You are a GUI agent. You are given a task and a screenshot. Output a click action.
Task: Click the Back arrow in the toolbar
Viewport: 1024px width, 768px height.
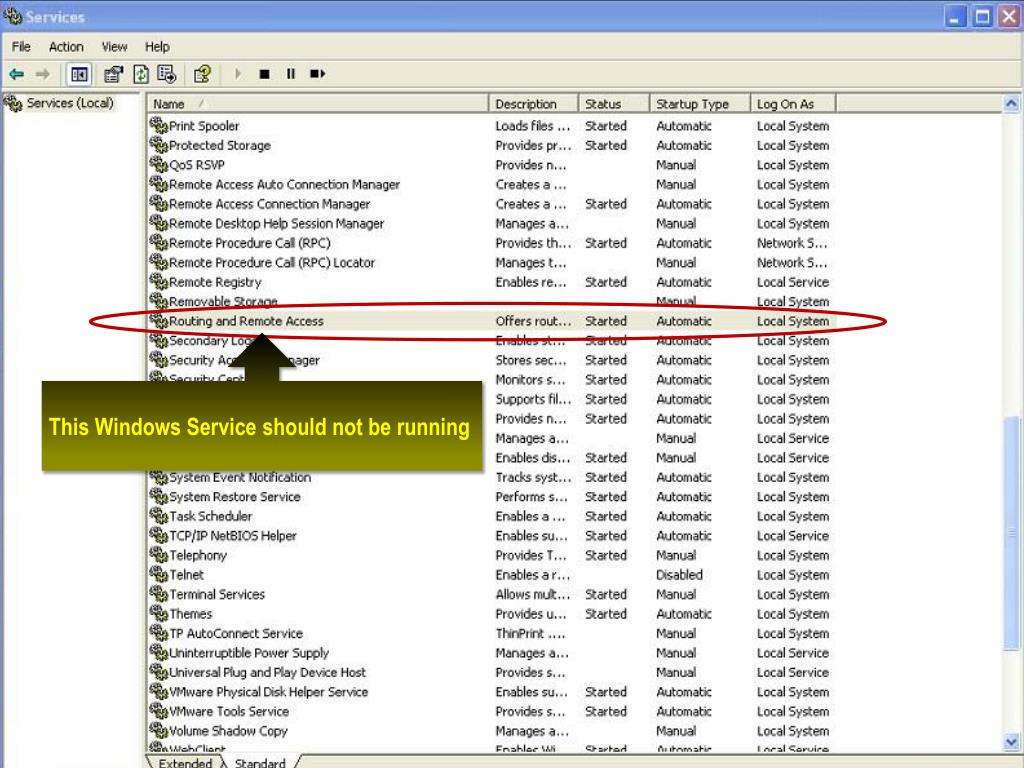pyautogui.click(x=16, y=74)
